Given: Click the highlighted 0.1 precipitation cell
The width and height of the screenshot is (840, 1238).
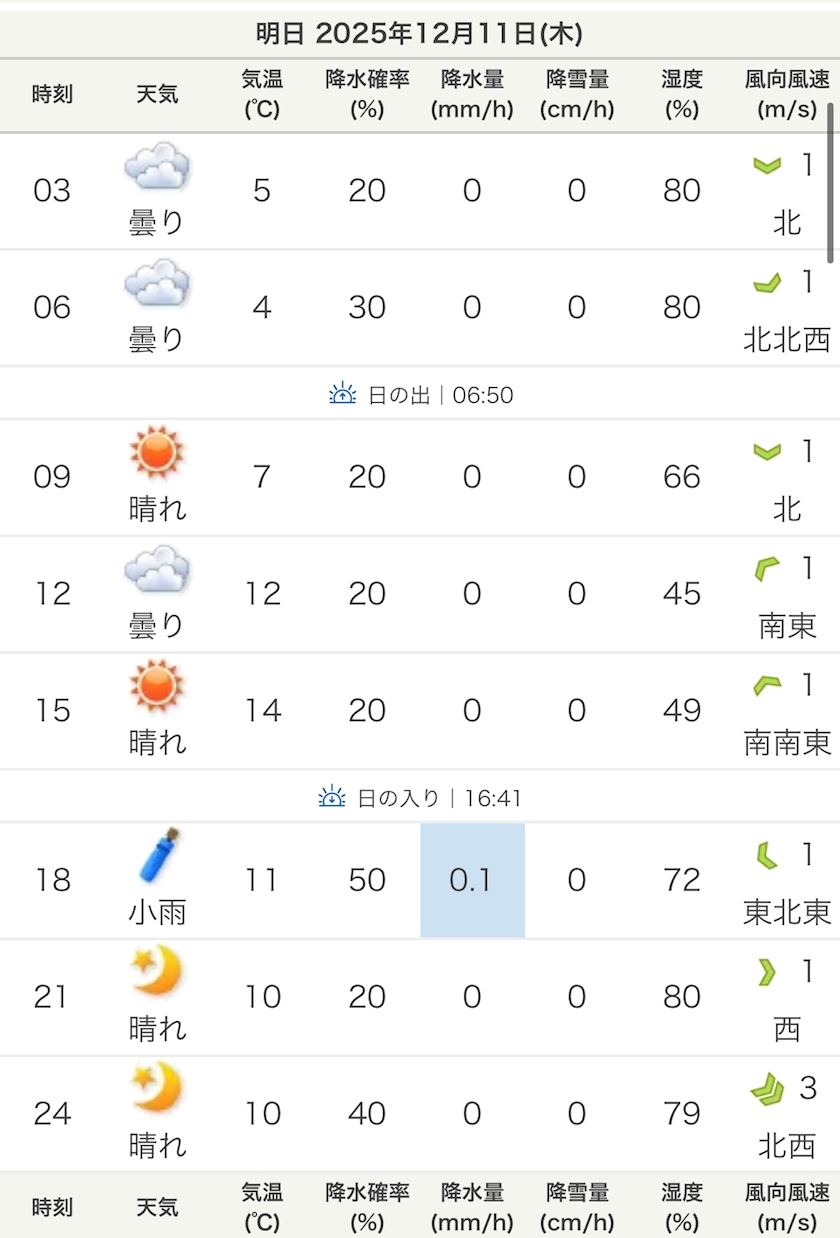Looking at the screenshot, I should [x=472, y=880].
